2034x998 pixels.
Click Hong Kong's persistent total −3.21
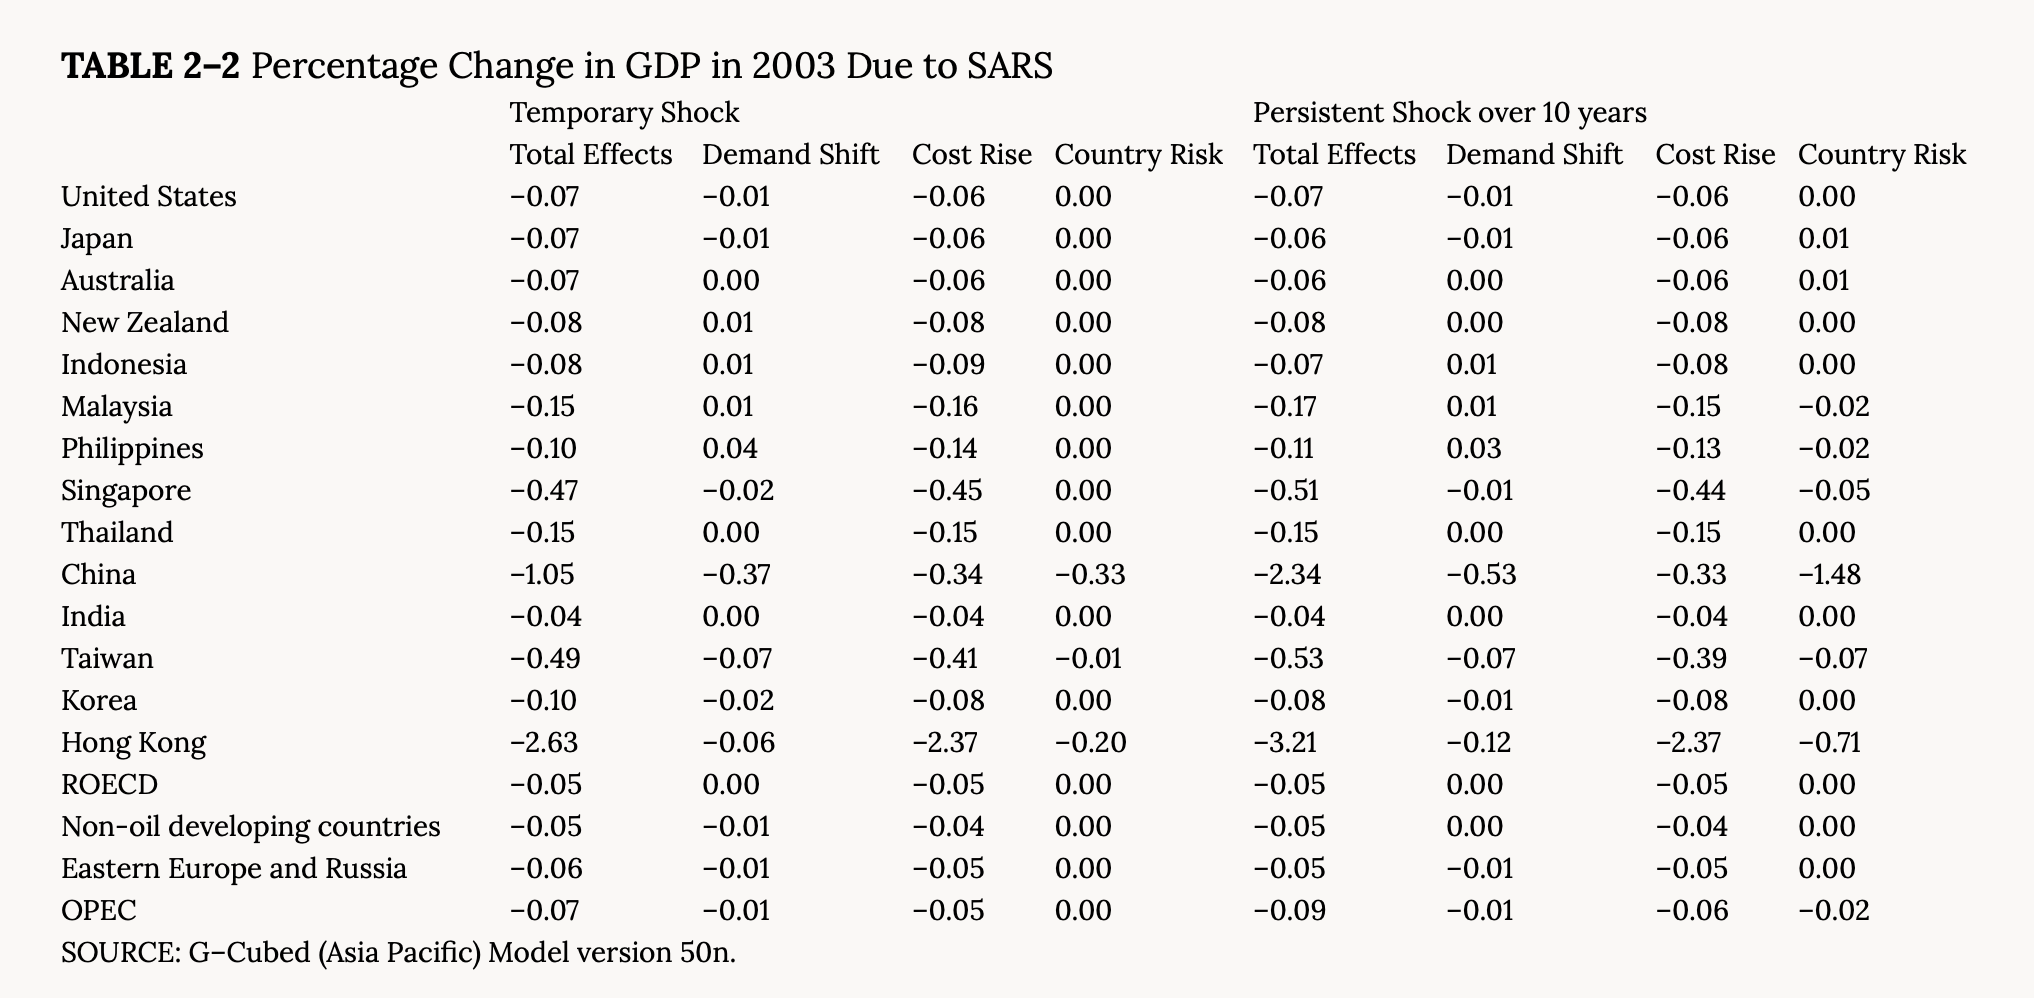(1285, 742)
